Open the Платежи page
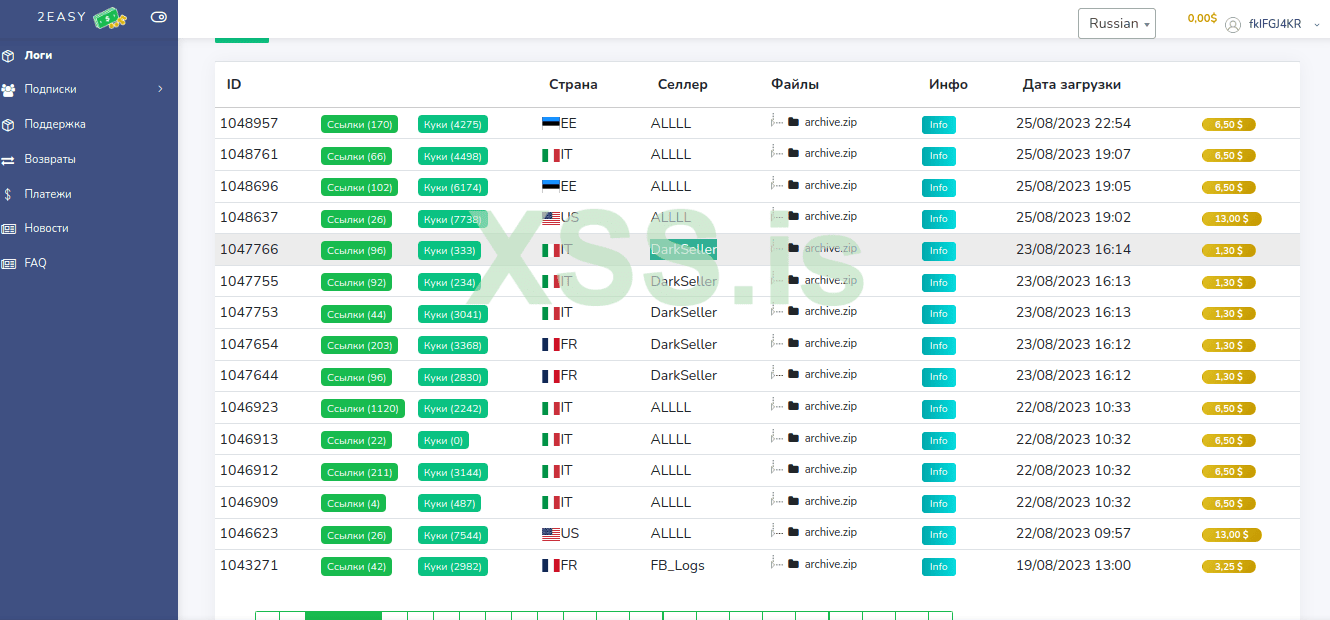The height and width of the screenshot is (620, 1330). (48, 194)
